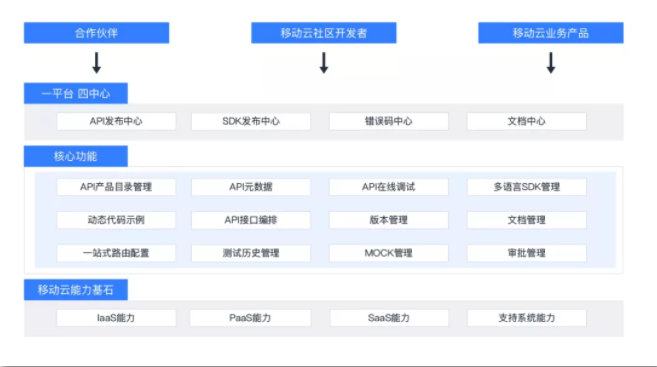Open the API发布中心 box

116,121
